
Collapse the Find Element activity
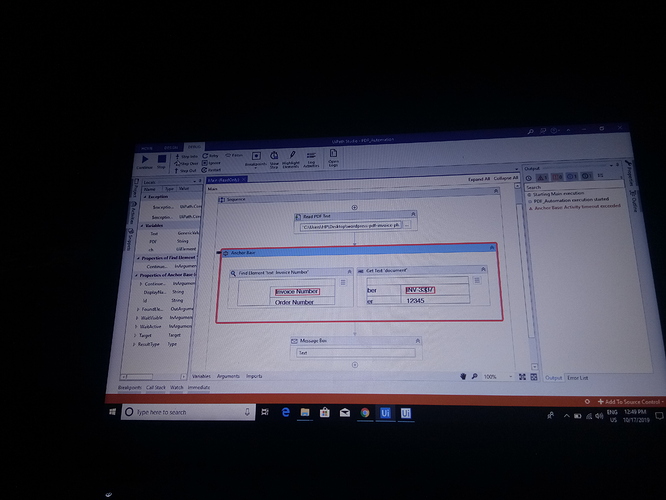[x=350, y=271]
